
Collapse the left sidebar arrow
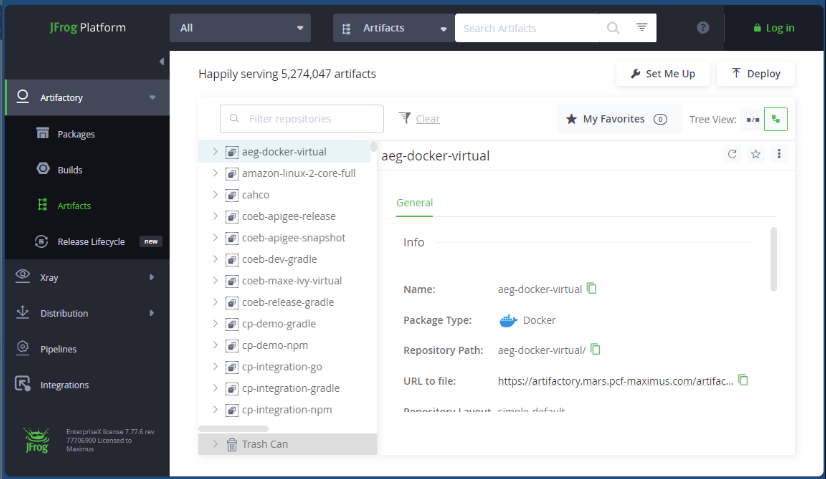click(161, 62)
